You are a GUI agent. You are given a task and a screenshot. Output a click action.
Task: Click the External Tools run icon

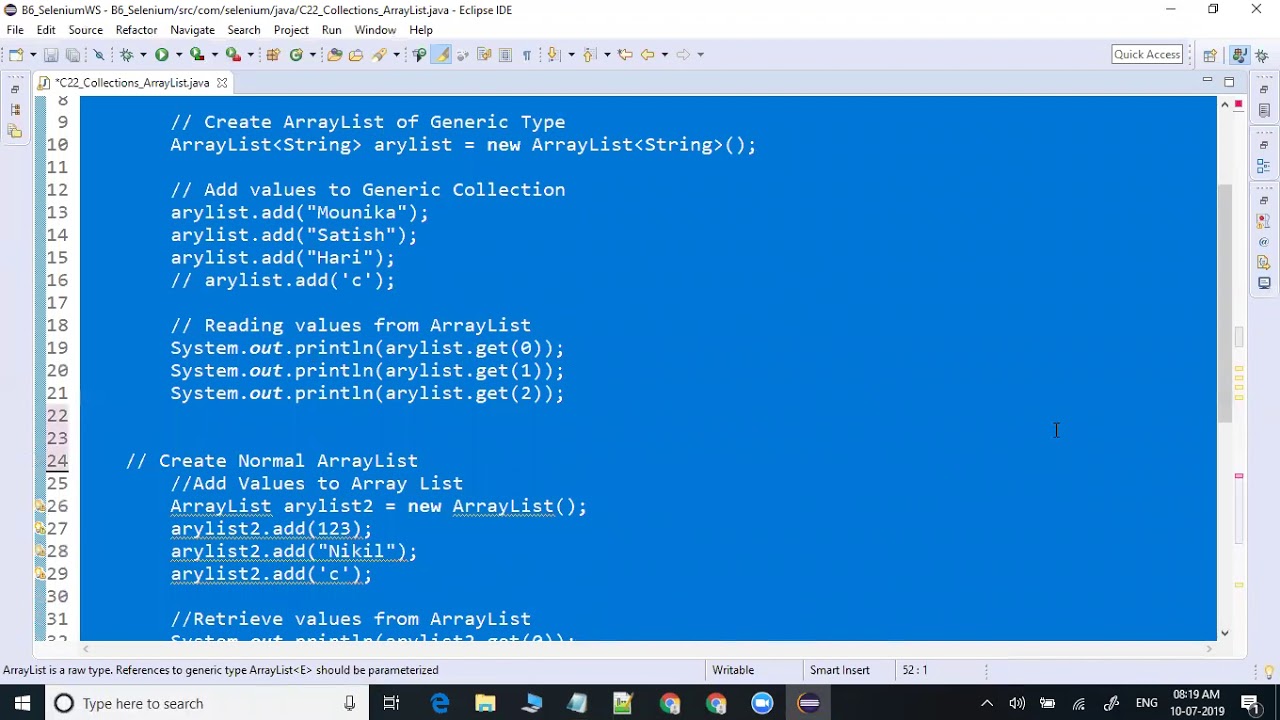coord(233,54)
